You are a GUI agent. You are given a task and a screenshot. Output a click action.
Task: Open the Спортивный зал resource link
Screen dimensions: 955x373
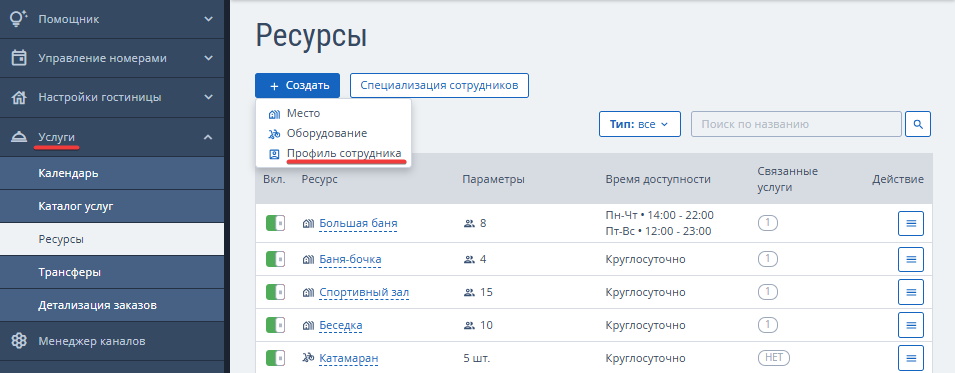(x=364, y=293)
